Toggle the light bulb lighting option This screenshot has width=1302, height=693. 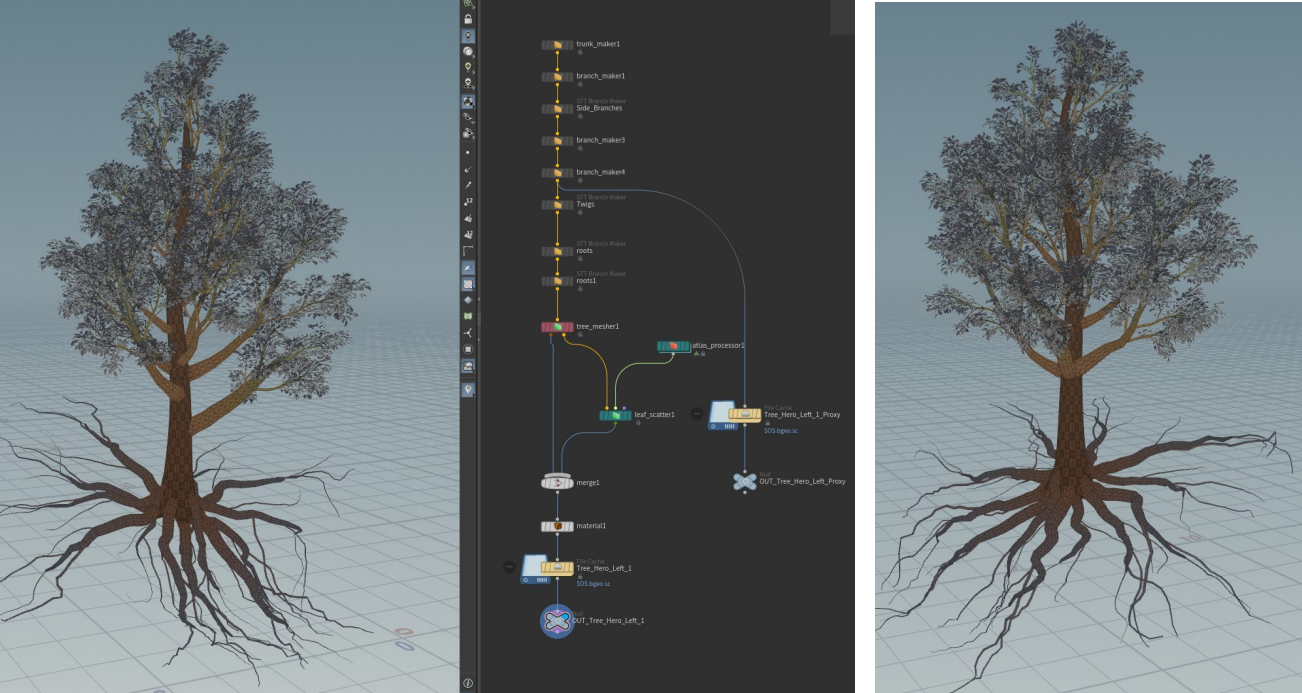pos(468,68)
